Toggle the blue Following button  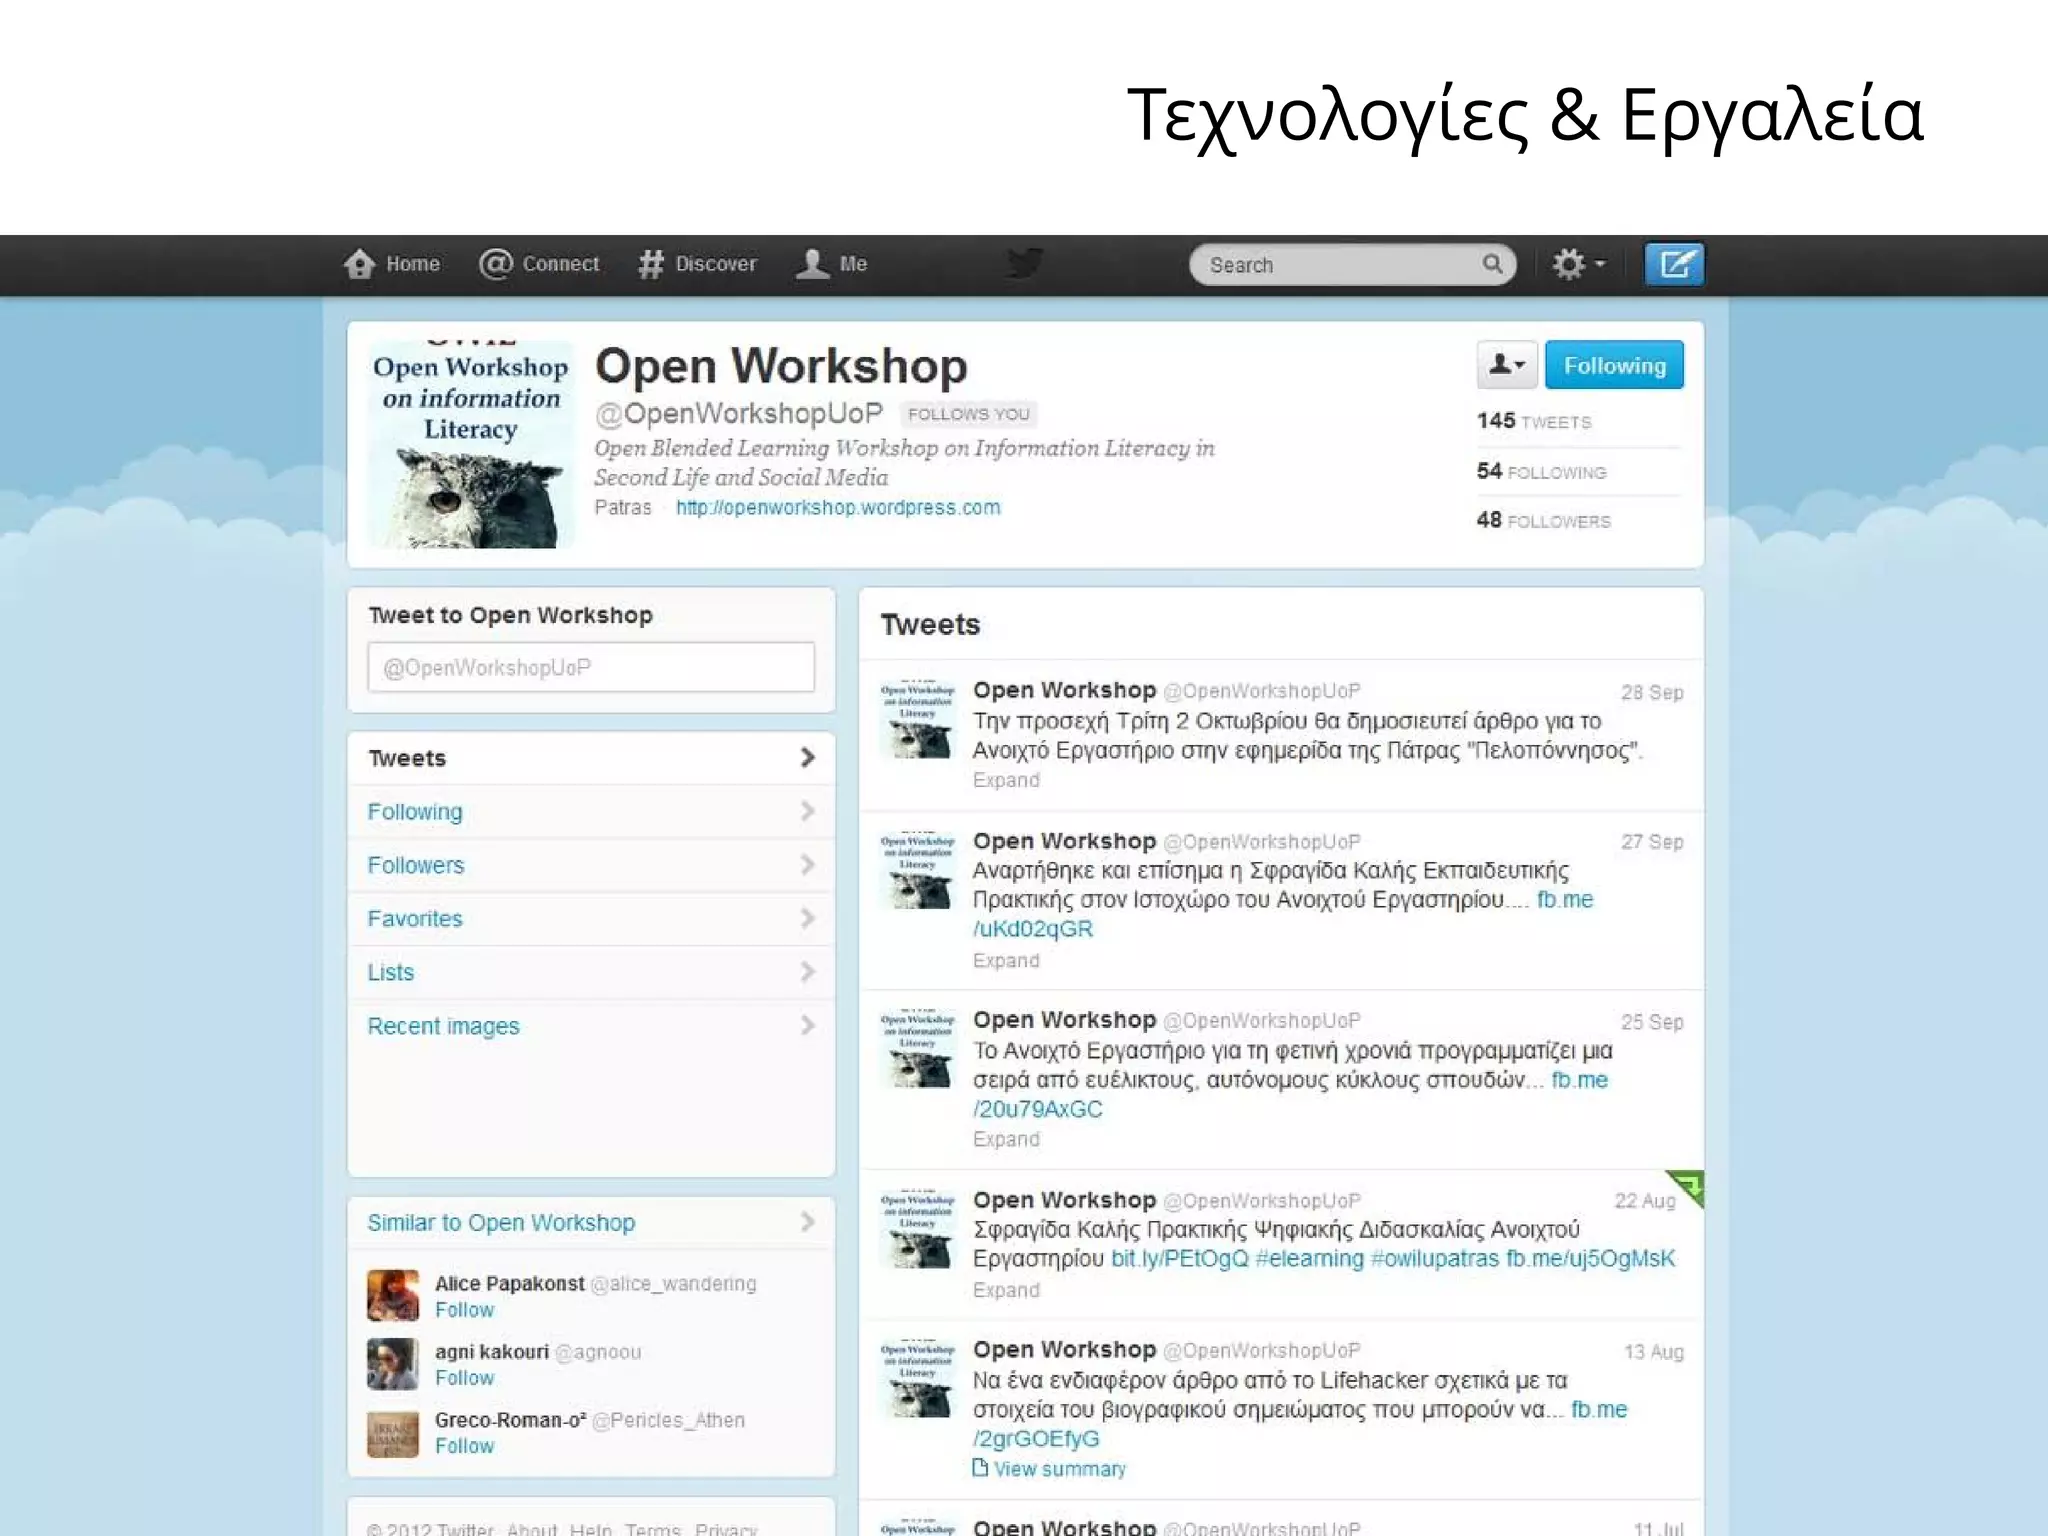1613,366
